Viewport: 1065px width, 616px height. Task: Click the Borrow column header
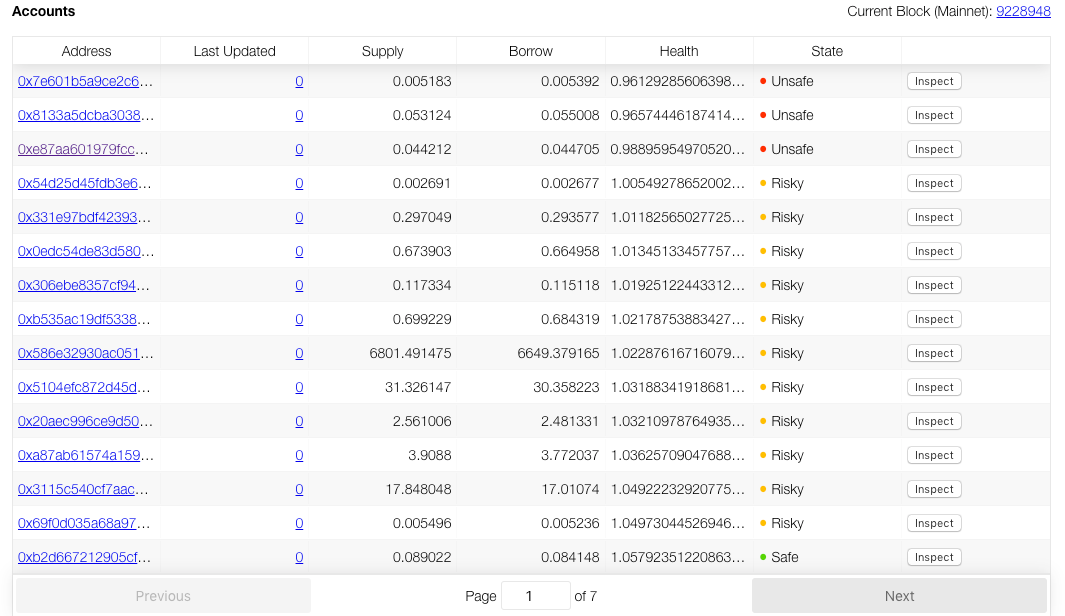click(530, 51)
